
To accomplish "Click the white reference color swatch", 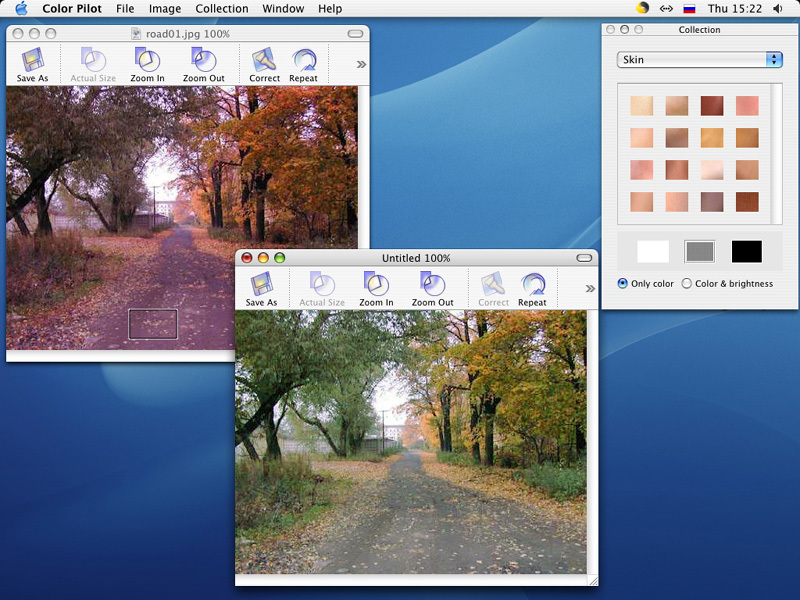I will [653, 252].
